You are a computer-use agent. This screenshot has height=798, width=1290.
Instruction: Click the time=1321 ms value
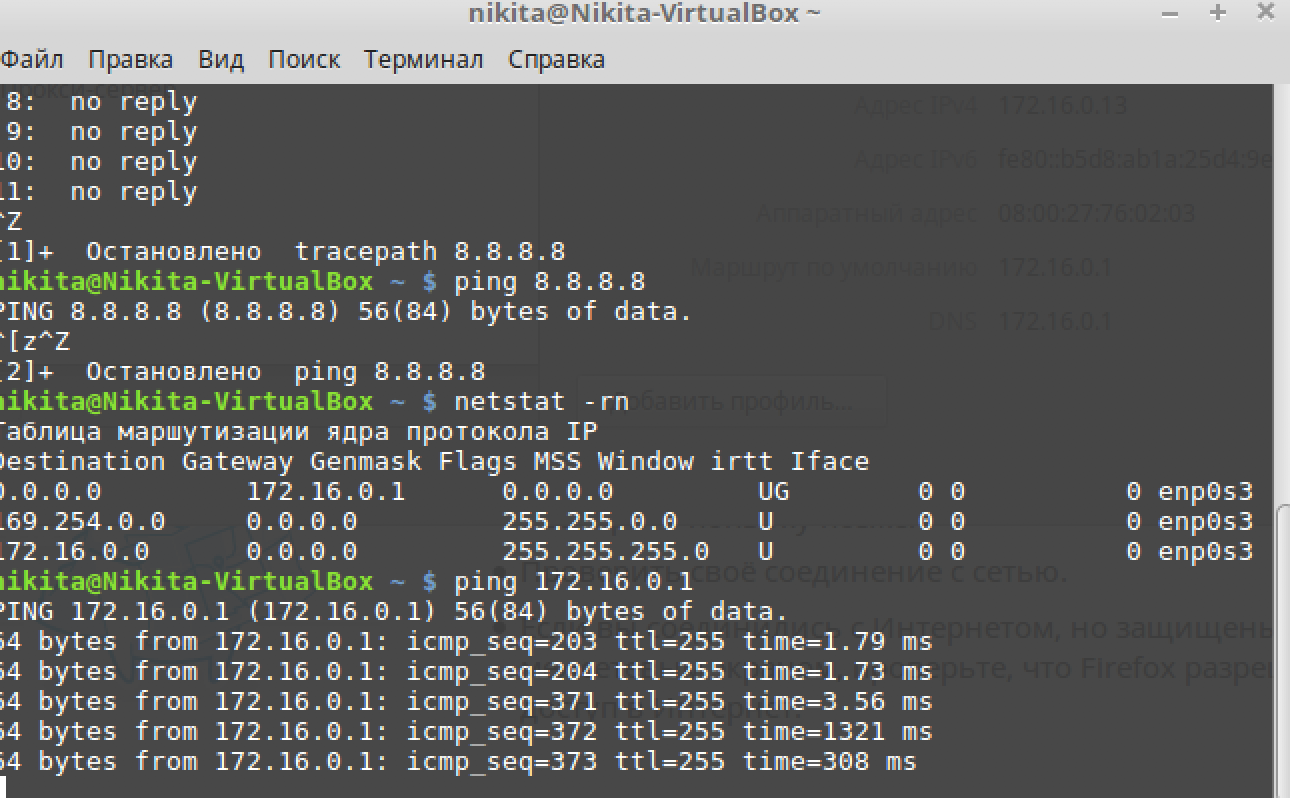click(837, 731)
